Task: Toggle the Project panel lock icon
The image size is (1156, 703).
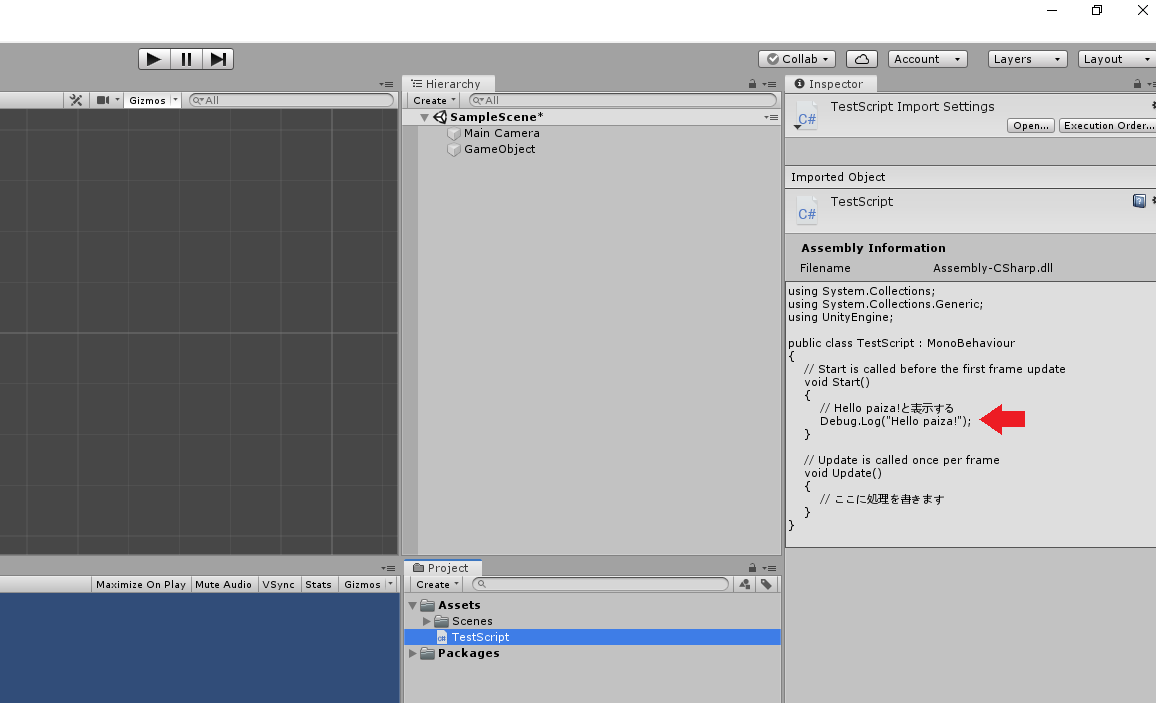Action: [752, 568]
